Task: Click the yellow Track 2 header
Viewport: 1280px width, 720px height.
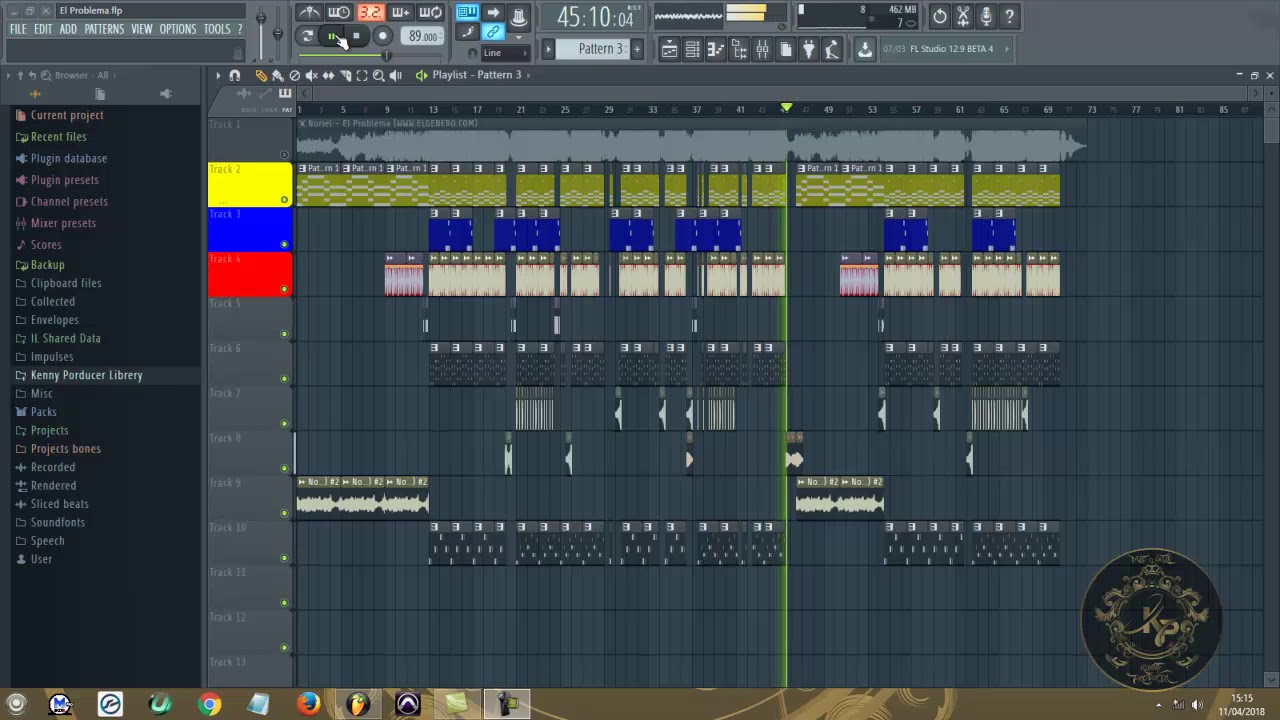Action: pyautogui.click(x=250, y=185)
